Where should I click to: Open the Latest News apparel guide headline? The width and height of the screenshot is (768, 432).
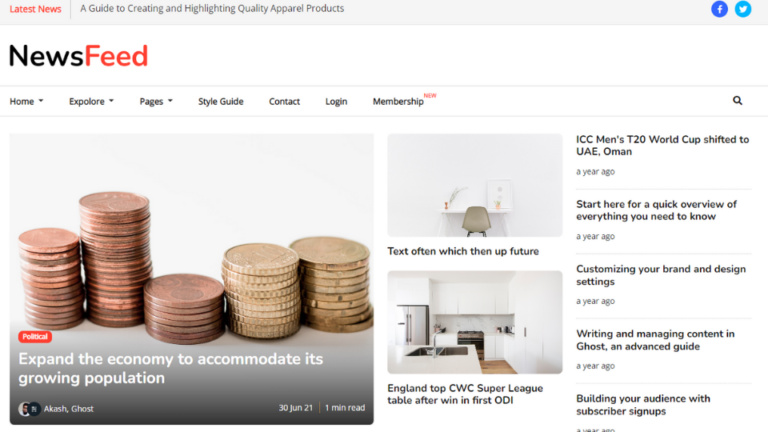(212, 8)
